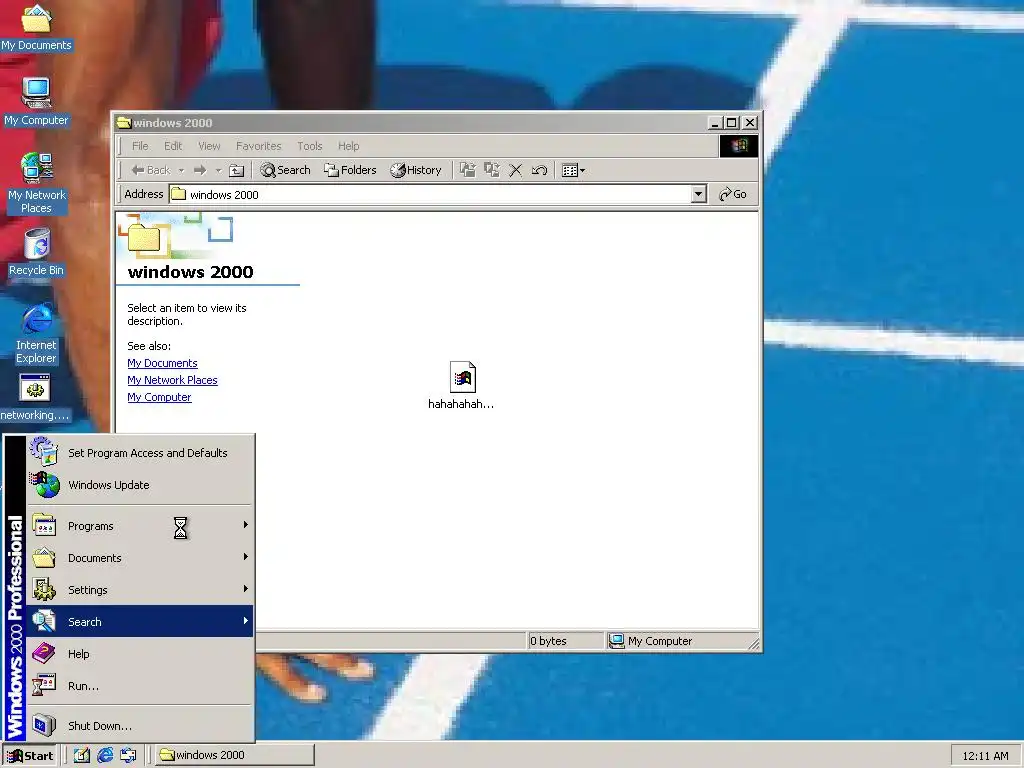Expand Documents submenu
The image size is (1024, 768).
(x=140, y=558)
